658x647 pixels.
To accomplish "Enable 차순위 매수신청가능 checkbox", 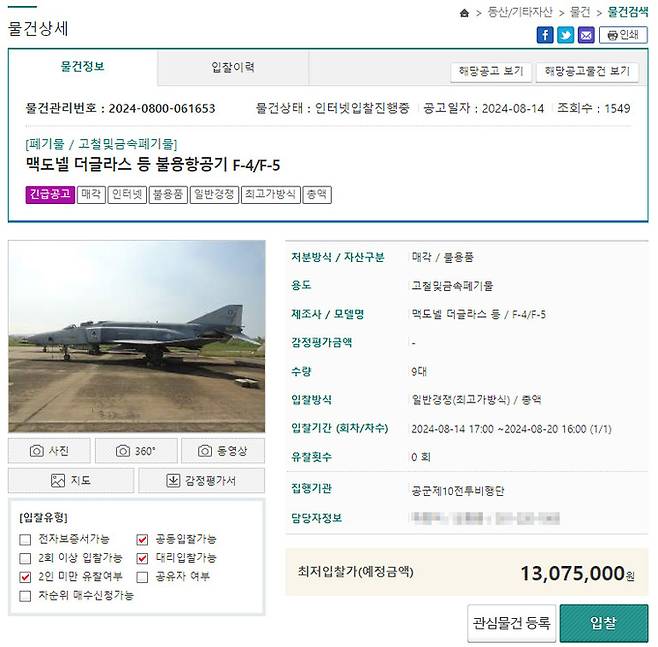I will [25, 596].
